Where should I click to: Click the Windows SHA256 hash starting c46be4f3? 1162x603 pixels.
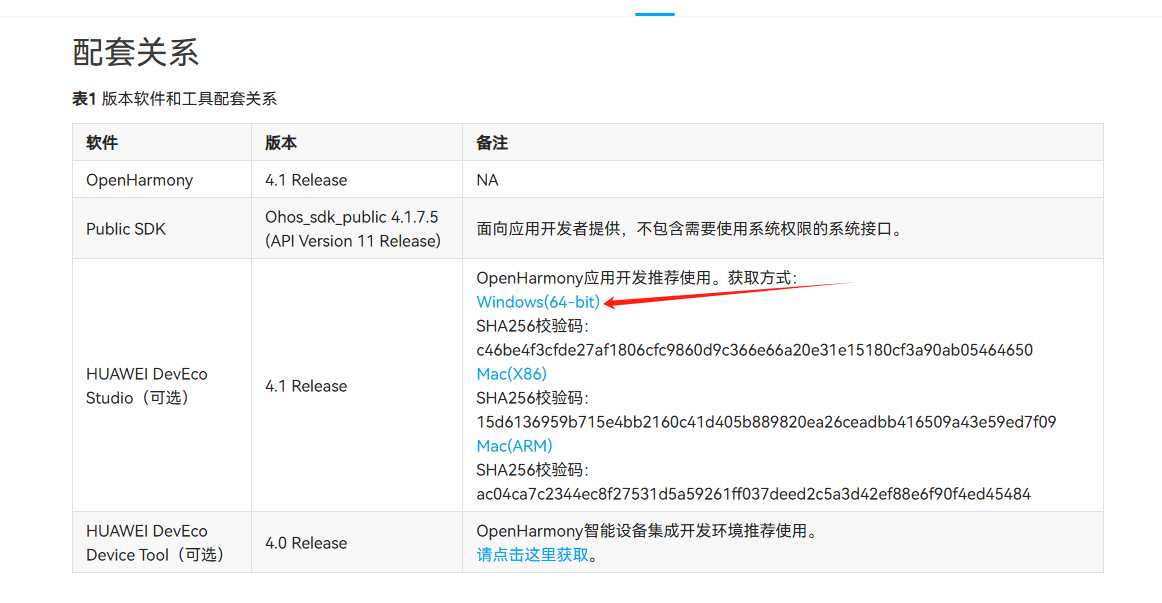pos(754,350)
